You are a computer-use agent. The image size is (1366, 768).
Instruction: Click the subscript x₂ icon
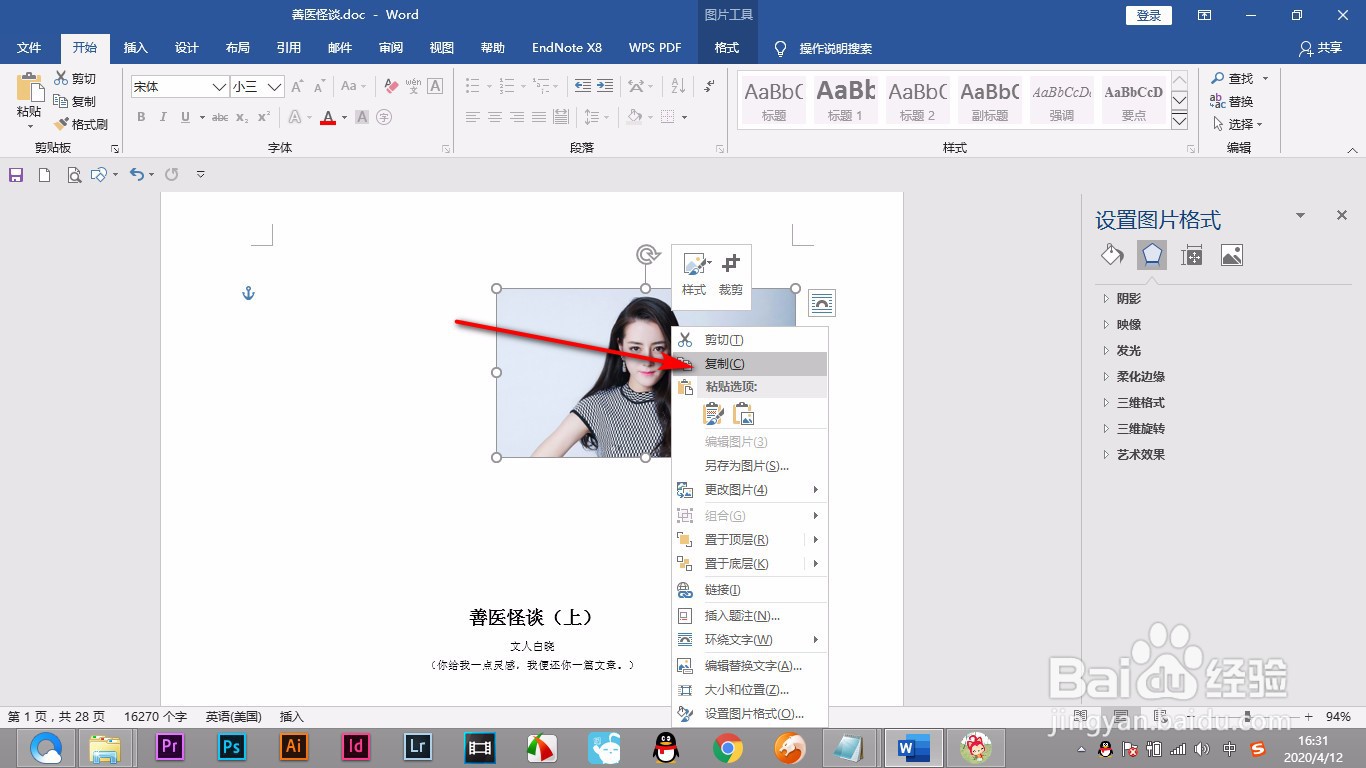pos(243,117)
